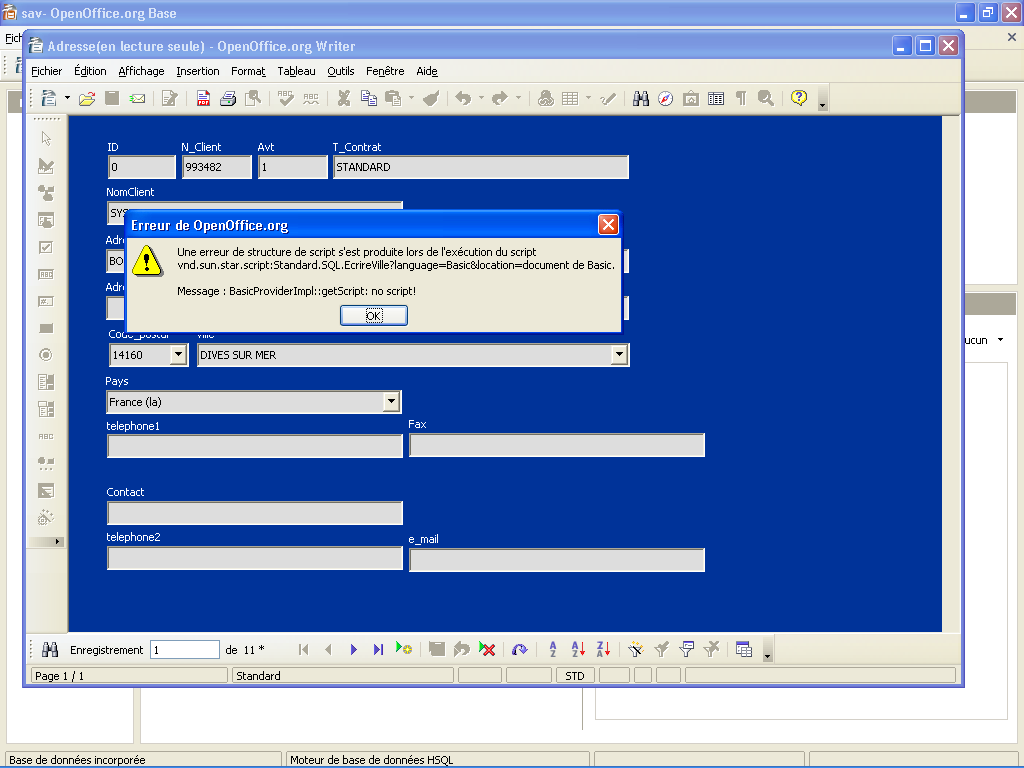Open the Pays France (la) dropdown
Viewport: 1024px width, 768px height.
click(x=391, y=401)
